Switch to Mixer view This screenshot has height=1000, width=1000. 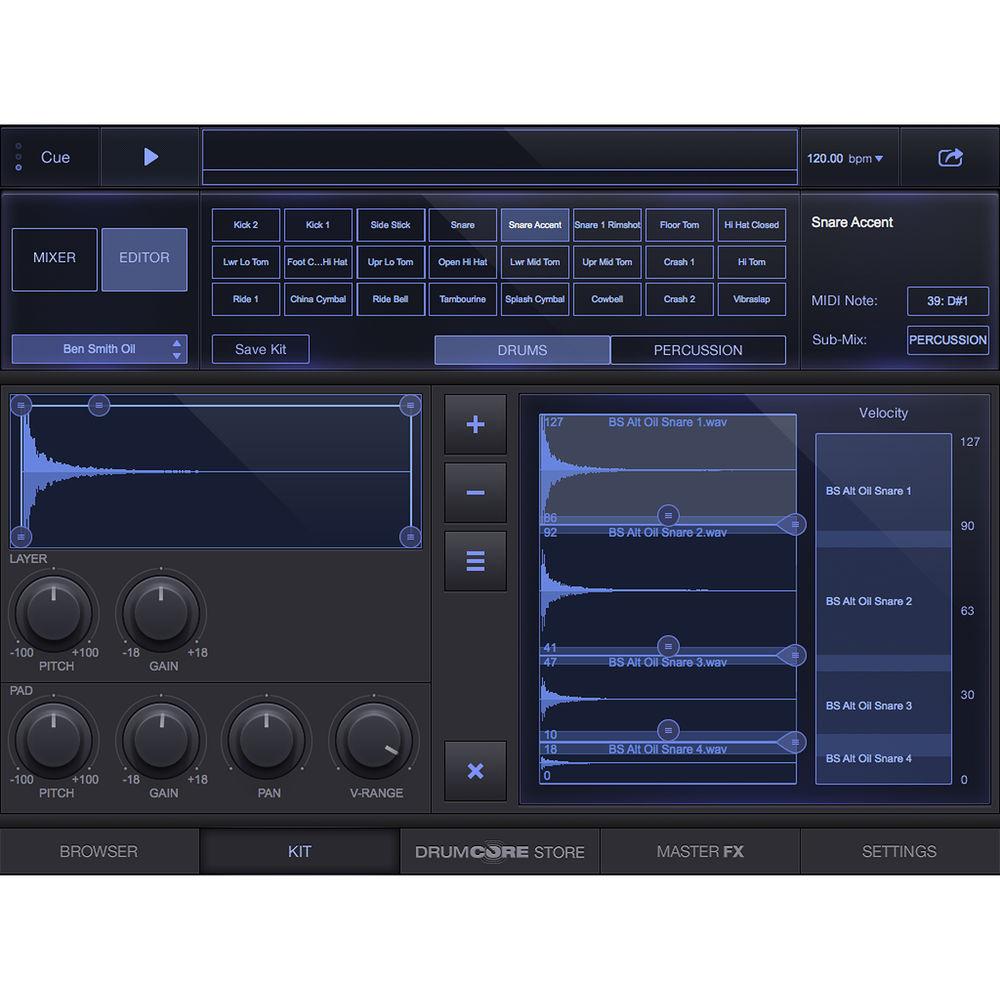pyautogui.click(x=54, y=258)
